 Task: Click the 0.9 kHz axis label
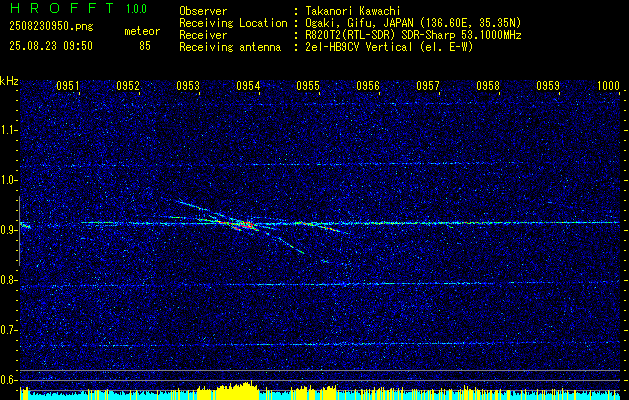8,230
